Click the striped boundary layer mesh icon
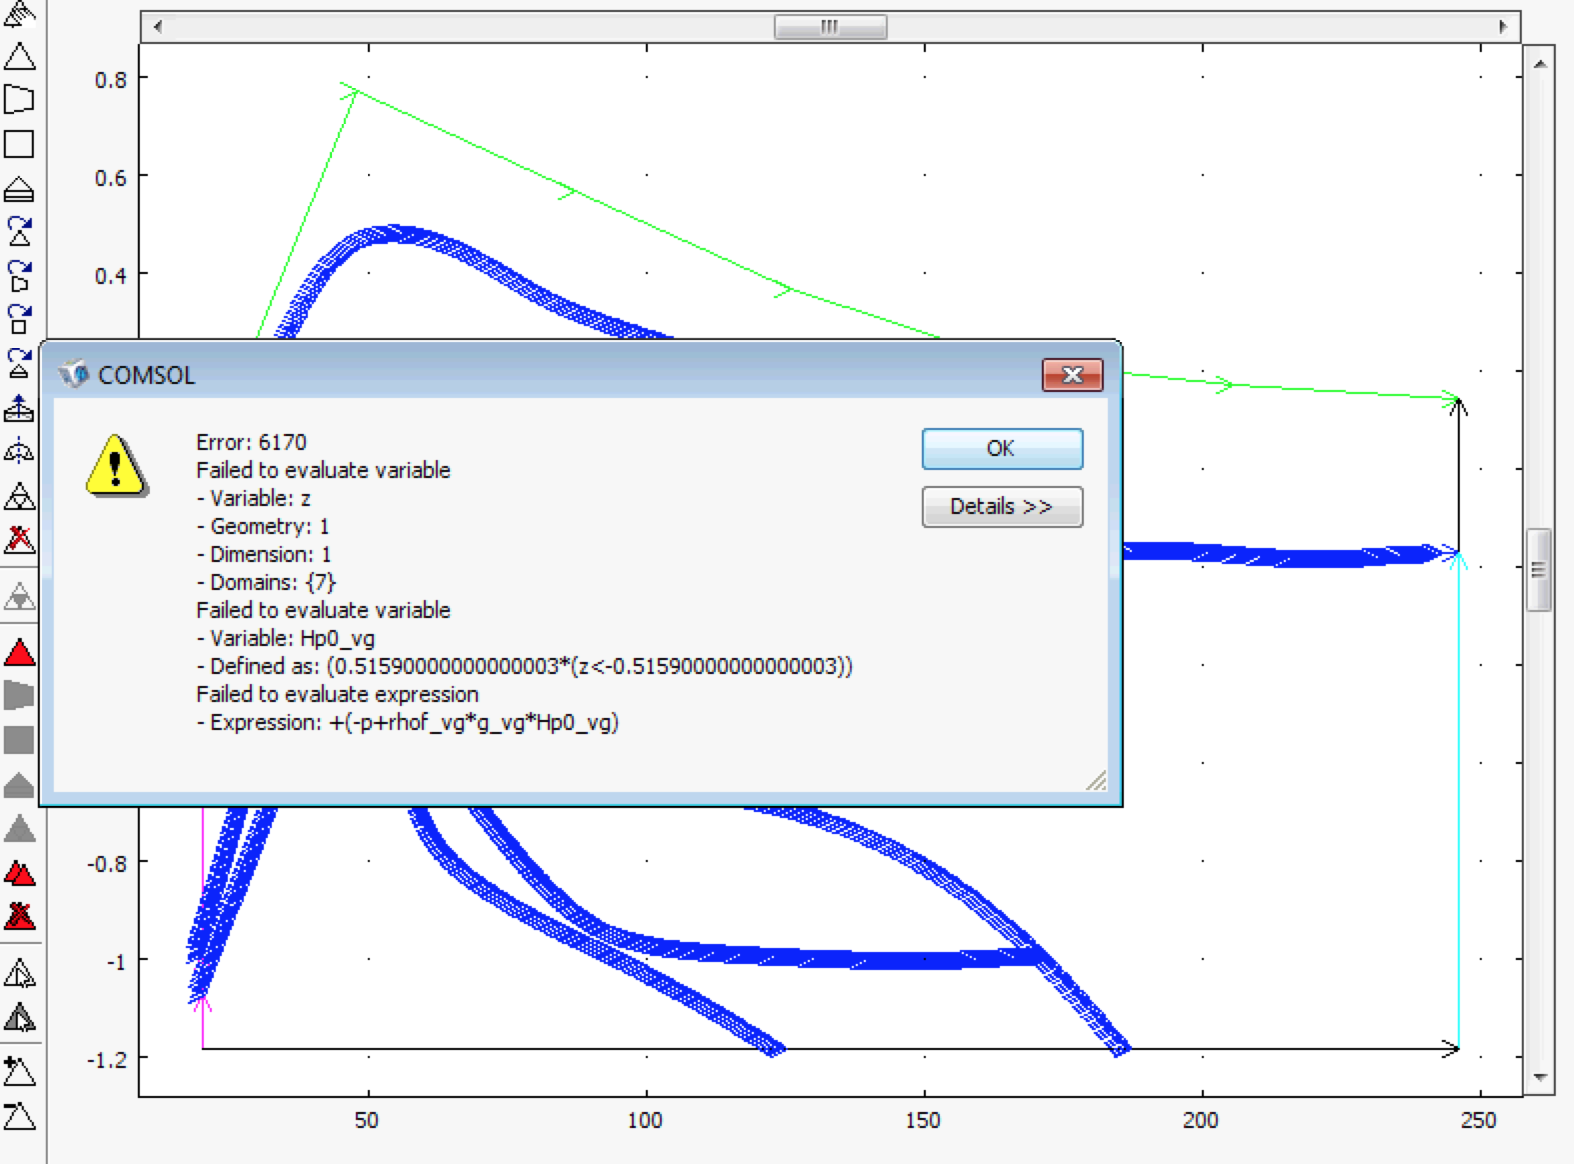 click(x=19, y=189)
